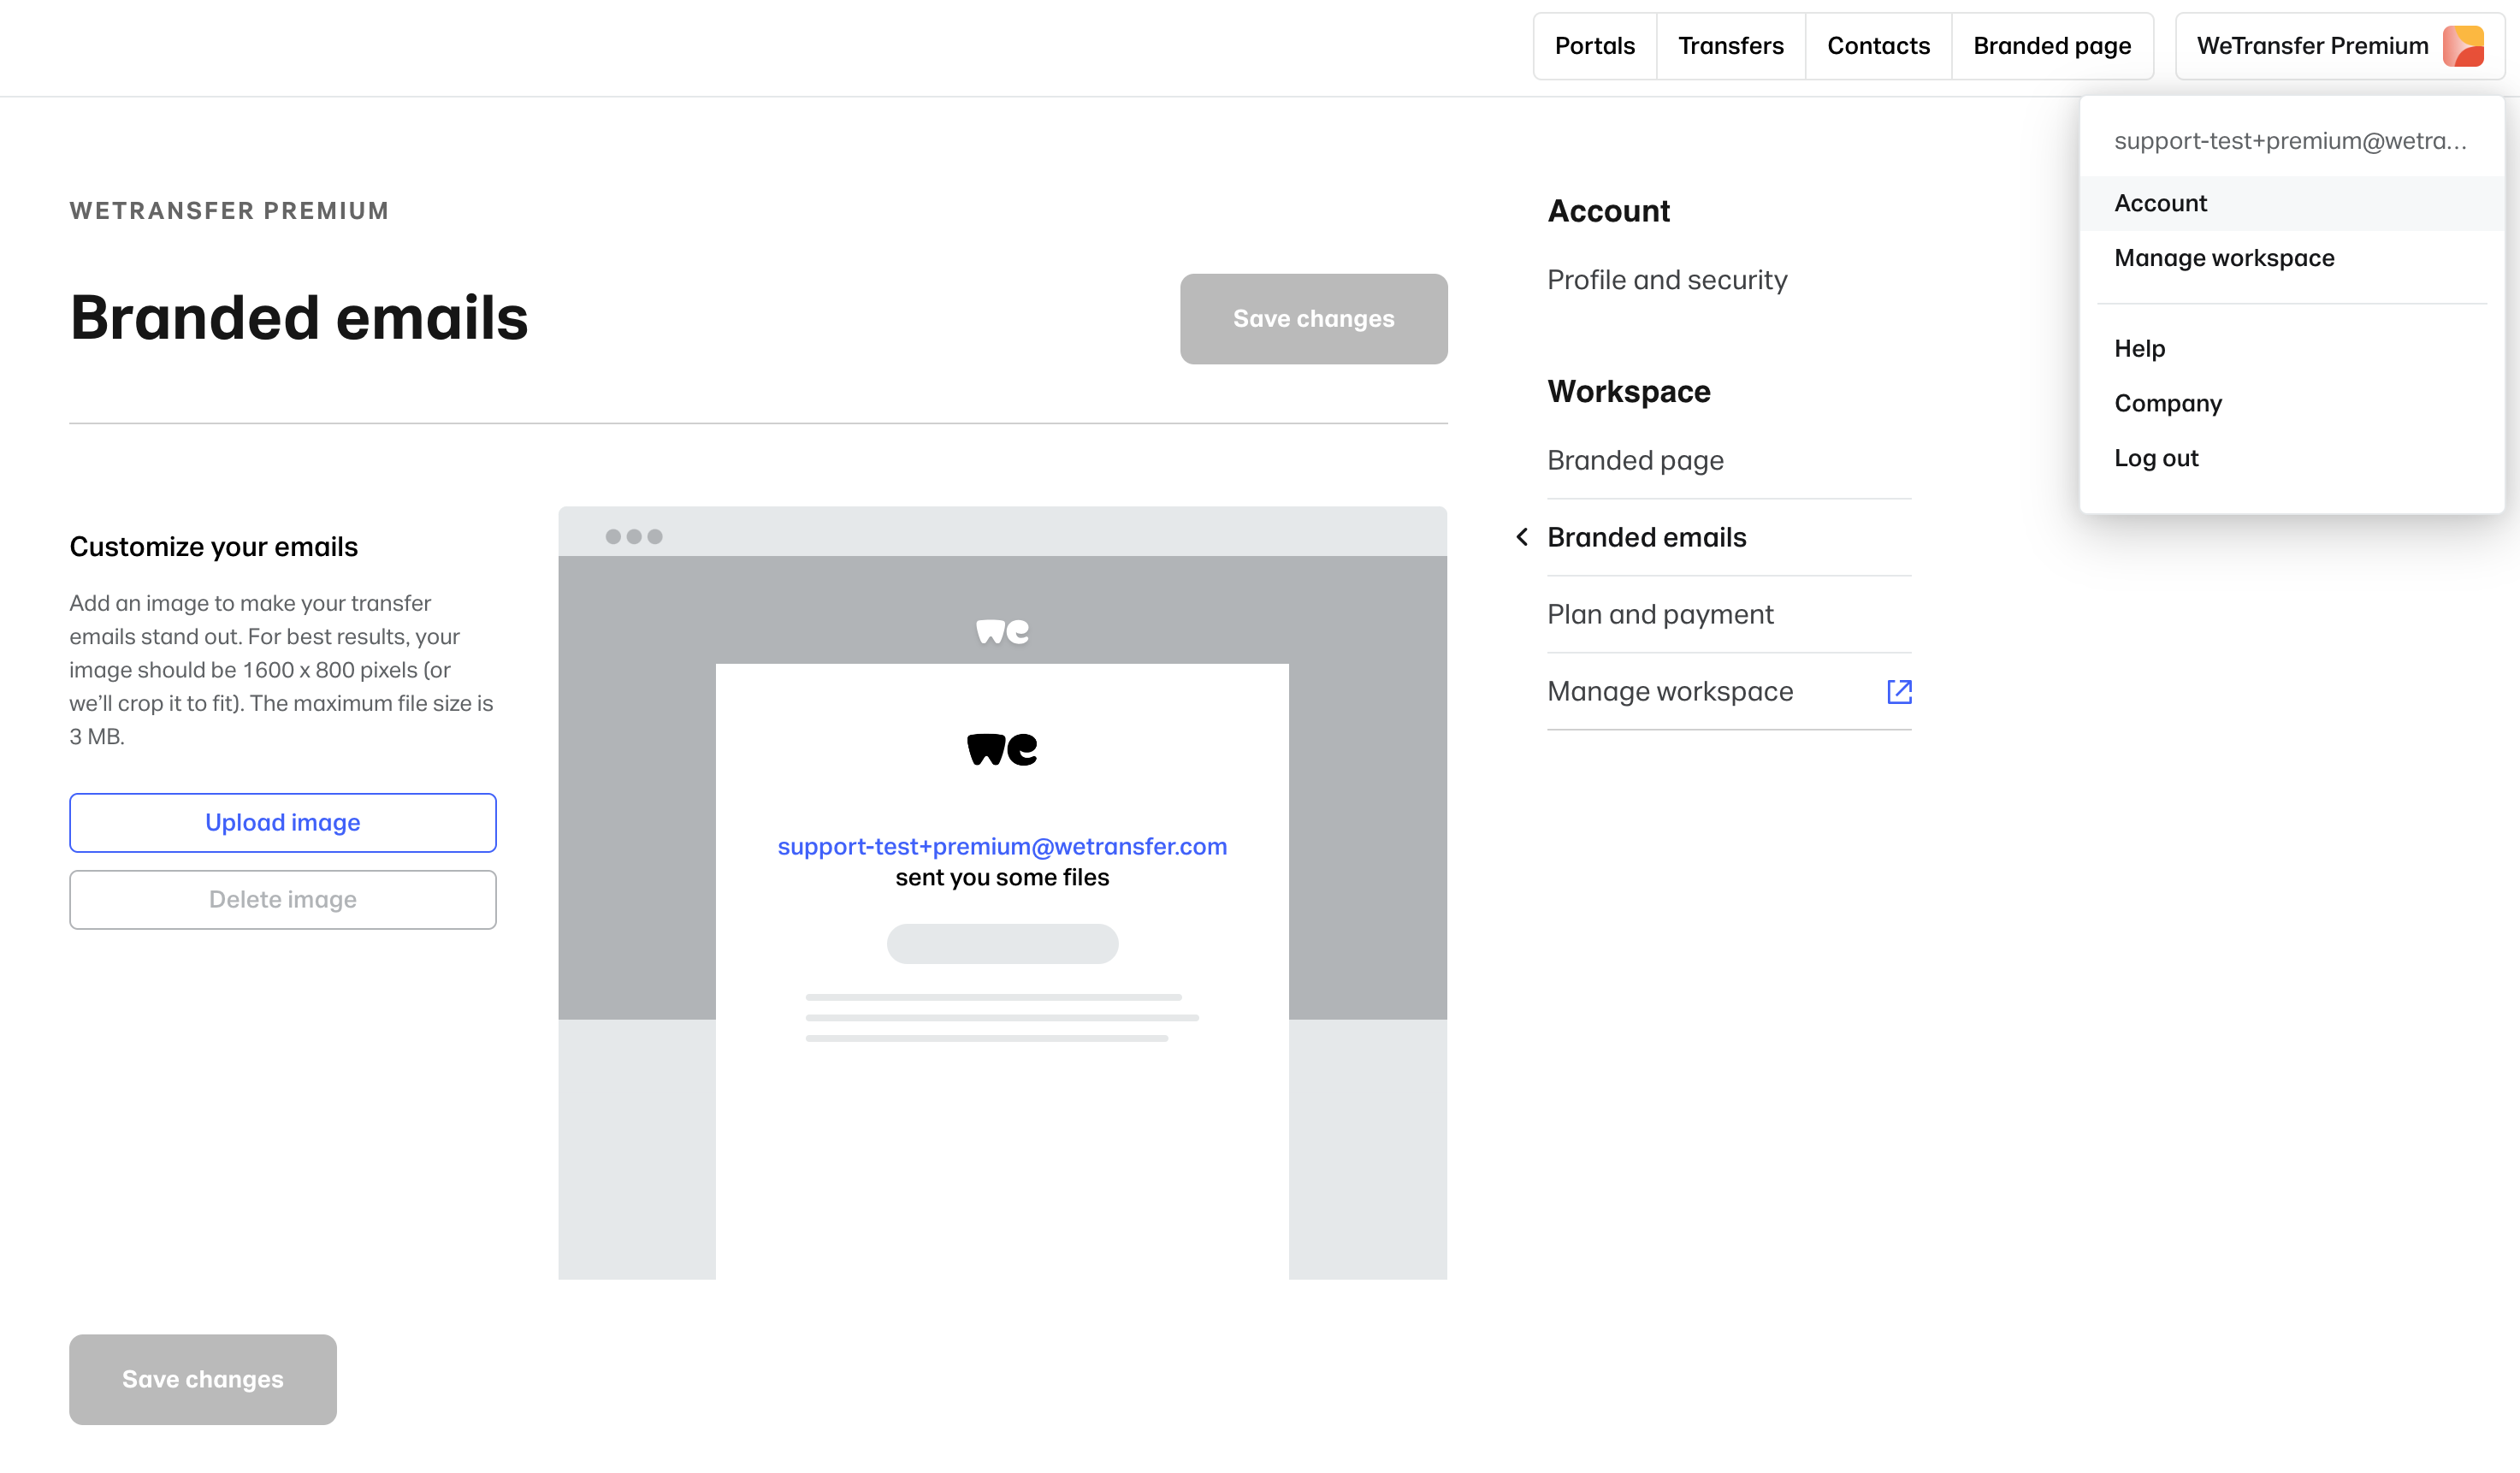Click the three dots in preview window bar

634,537
